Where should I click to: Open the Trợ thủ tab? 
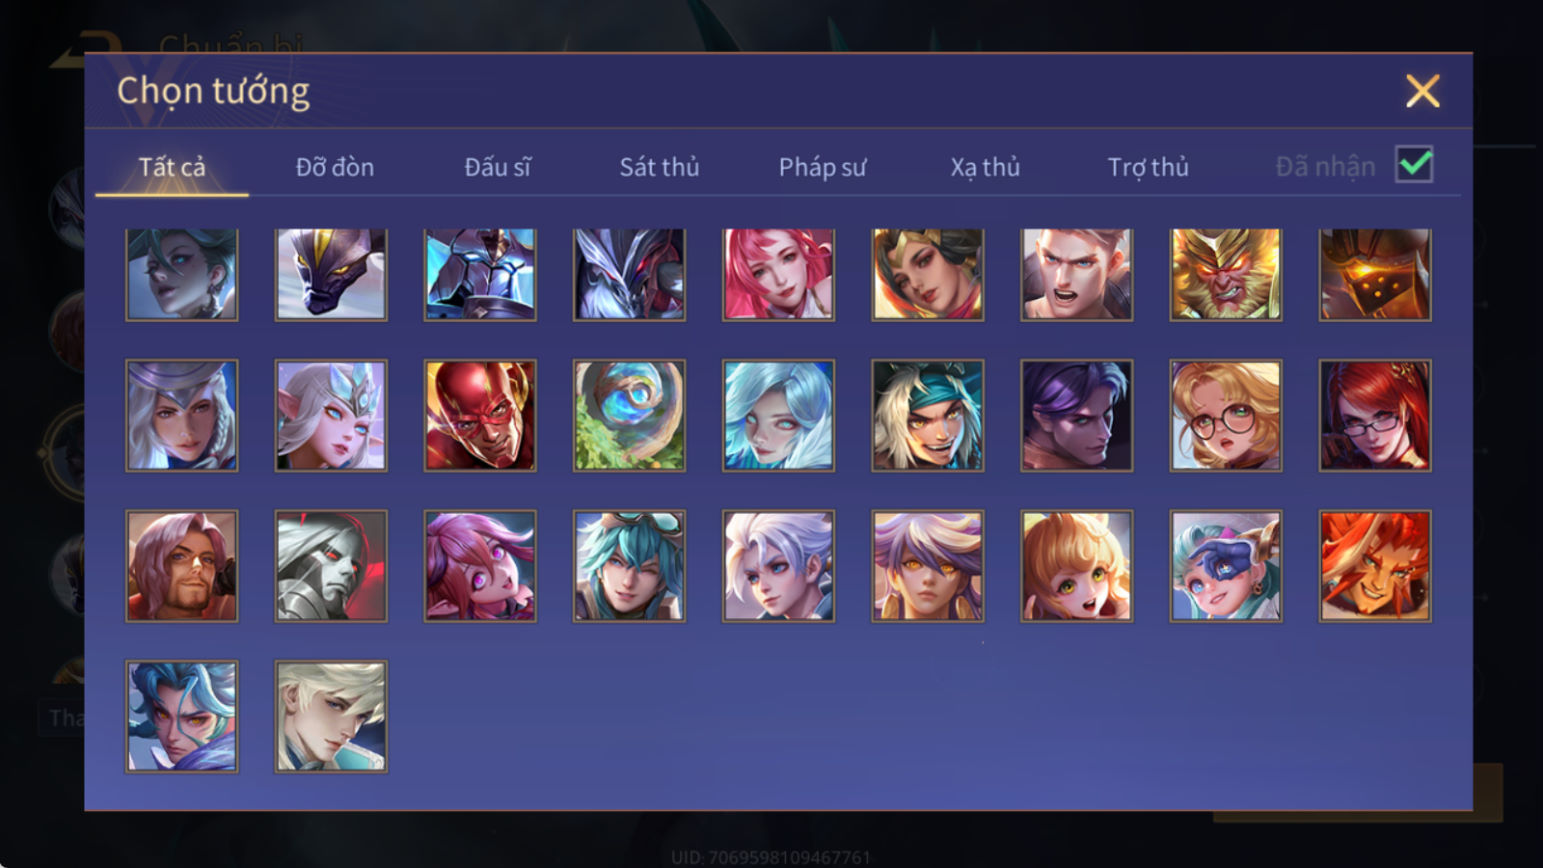click(x=1148, y=167)
